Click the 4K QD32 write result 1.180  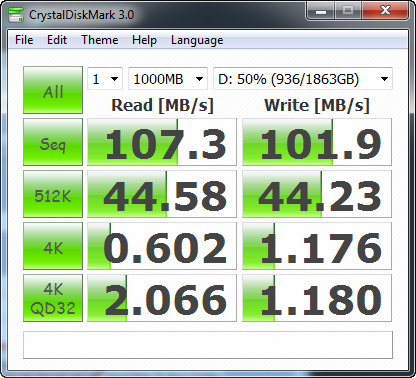point(317,298)
